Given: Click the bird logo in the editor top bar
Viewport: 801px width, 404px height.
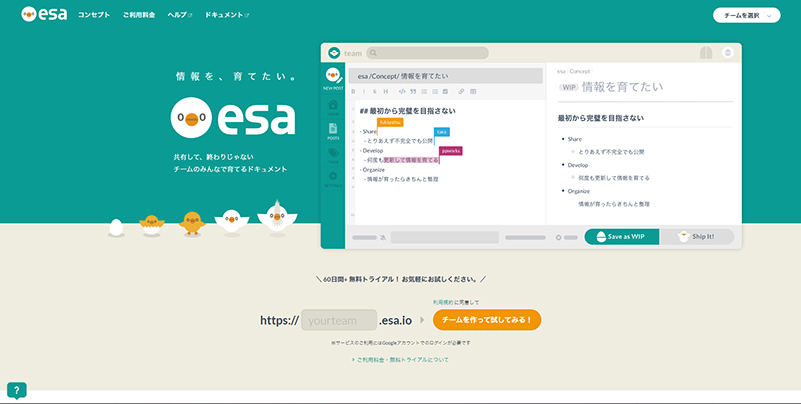Looking at the screenshot, I should [334, 53].
